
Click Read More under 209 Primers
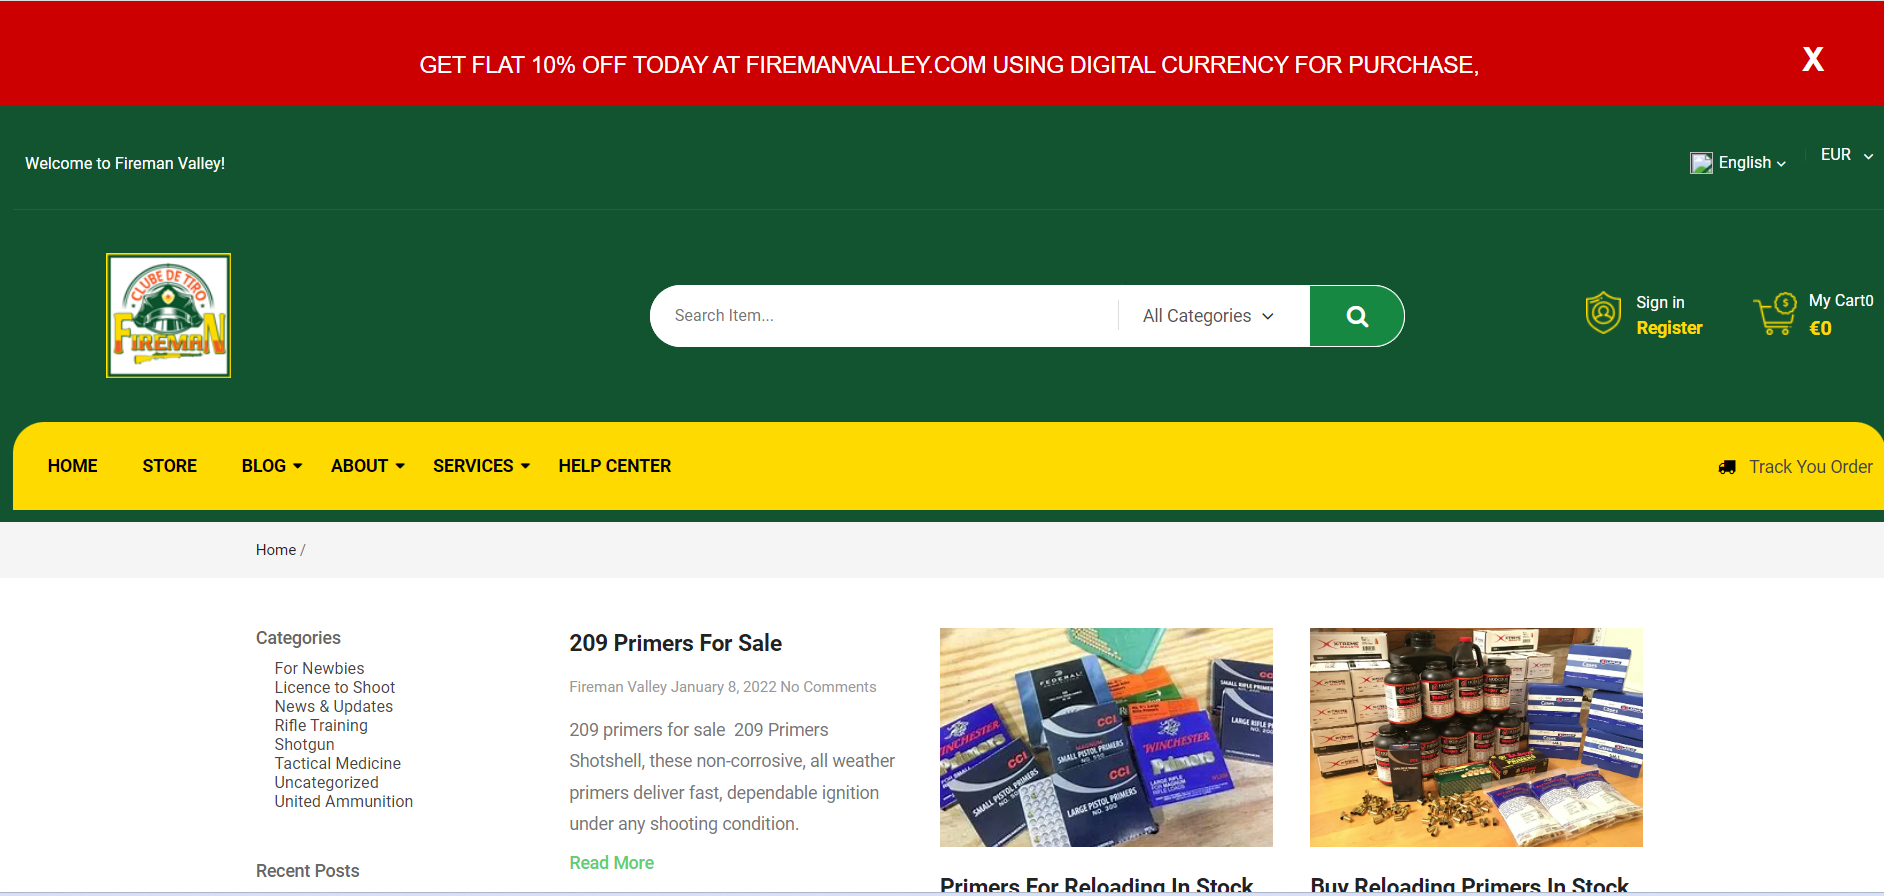(x=612, y=863)
